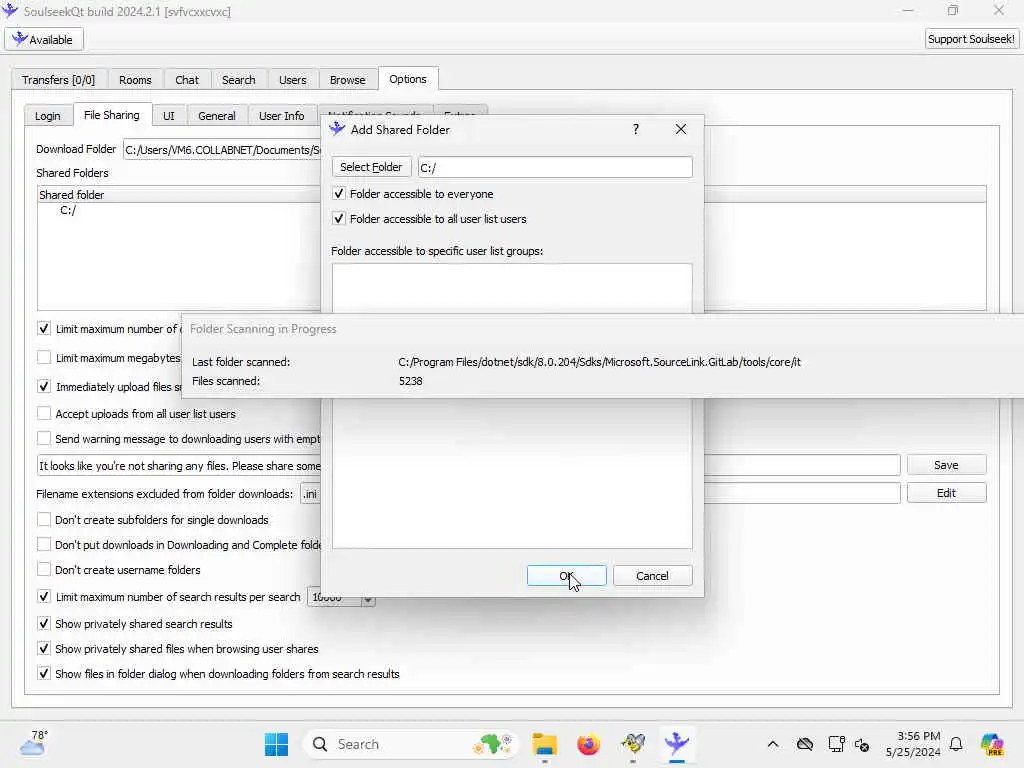The height and width of the screenshot is (768, 1024).
Task: Toggle Show files in folder dialog checkbox
Action: (x=44, y=673)
